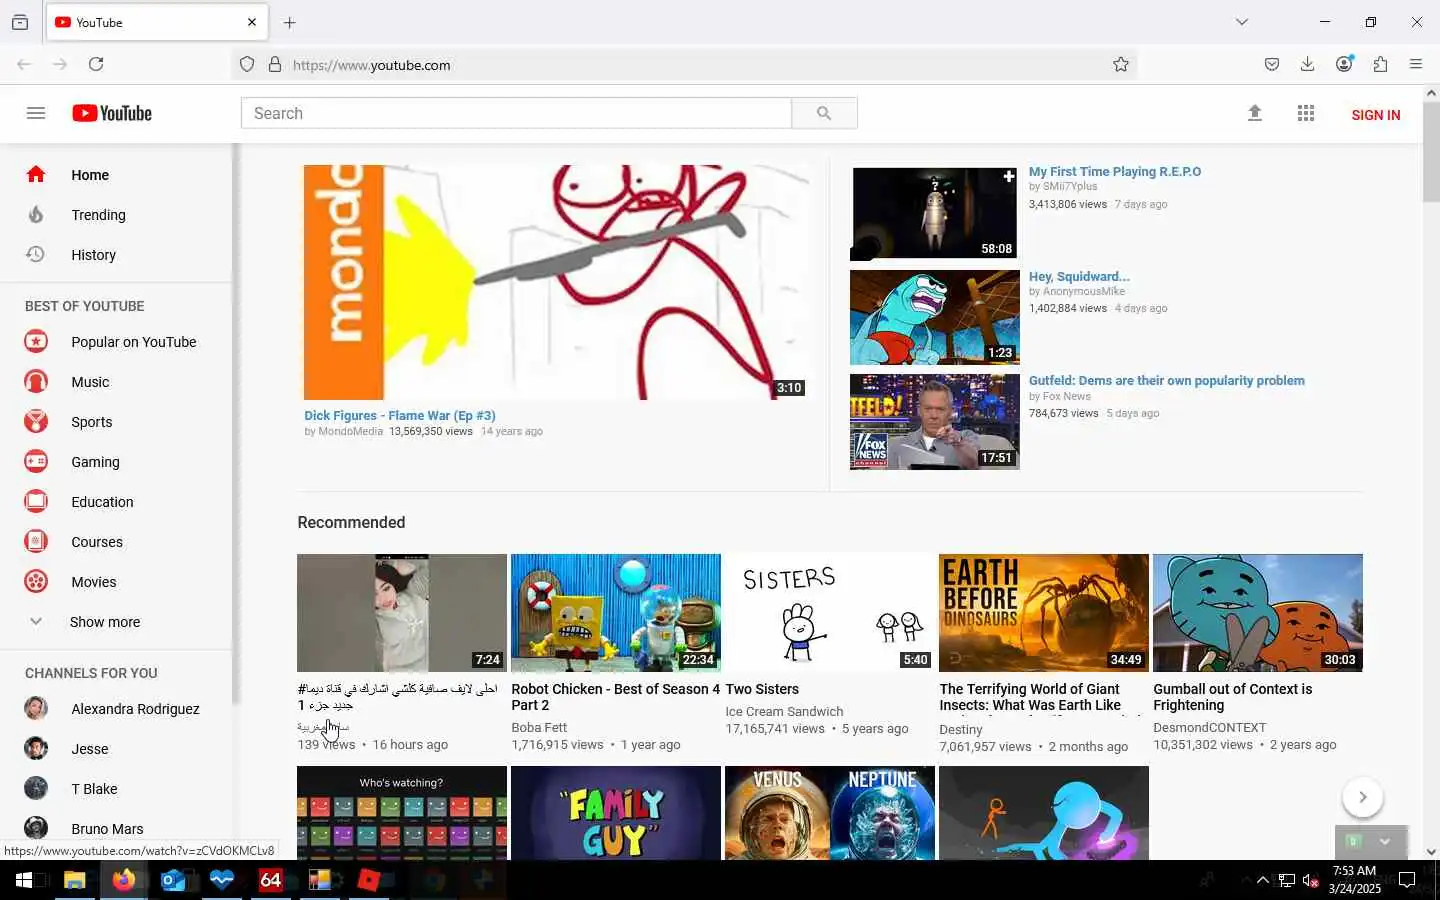Open Robot Chicken Best of Season 4 thumbnail
The width and height of the screenshot is (1440, 900).
616,613
